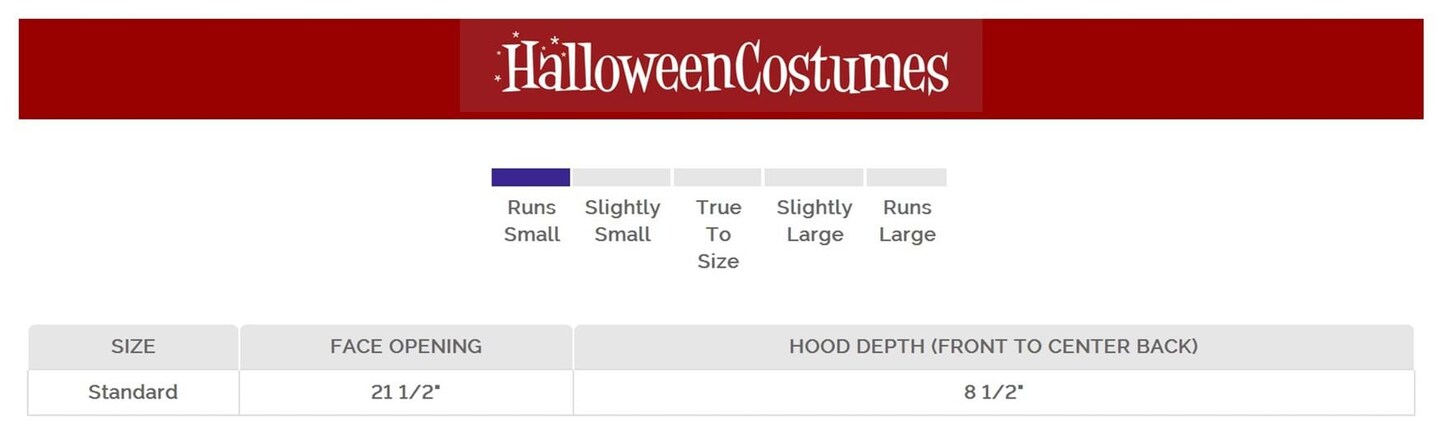Click the SIZE column header
Image resolution: width=1440 pixels, height=443 pixels.
(133, 347)
